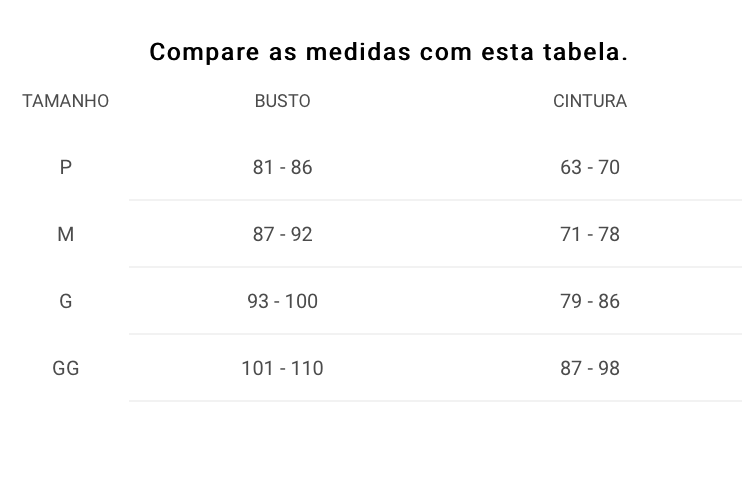Select bust value 87 - 92
Image resolution: width=742 pixels, height=480 pixels.
click(283, 234)
